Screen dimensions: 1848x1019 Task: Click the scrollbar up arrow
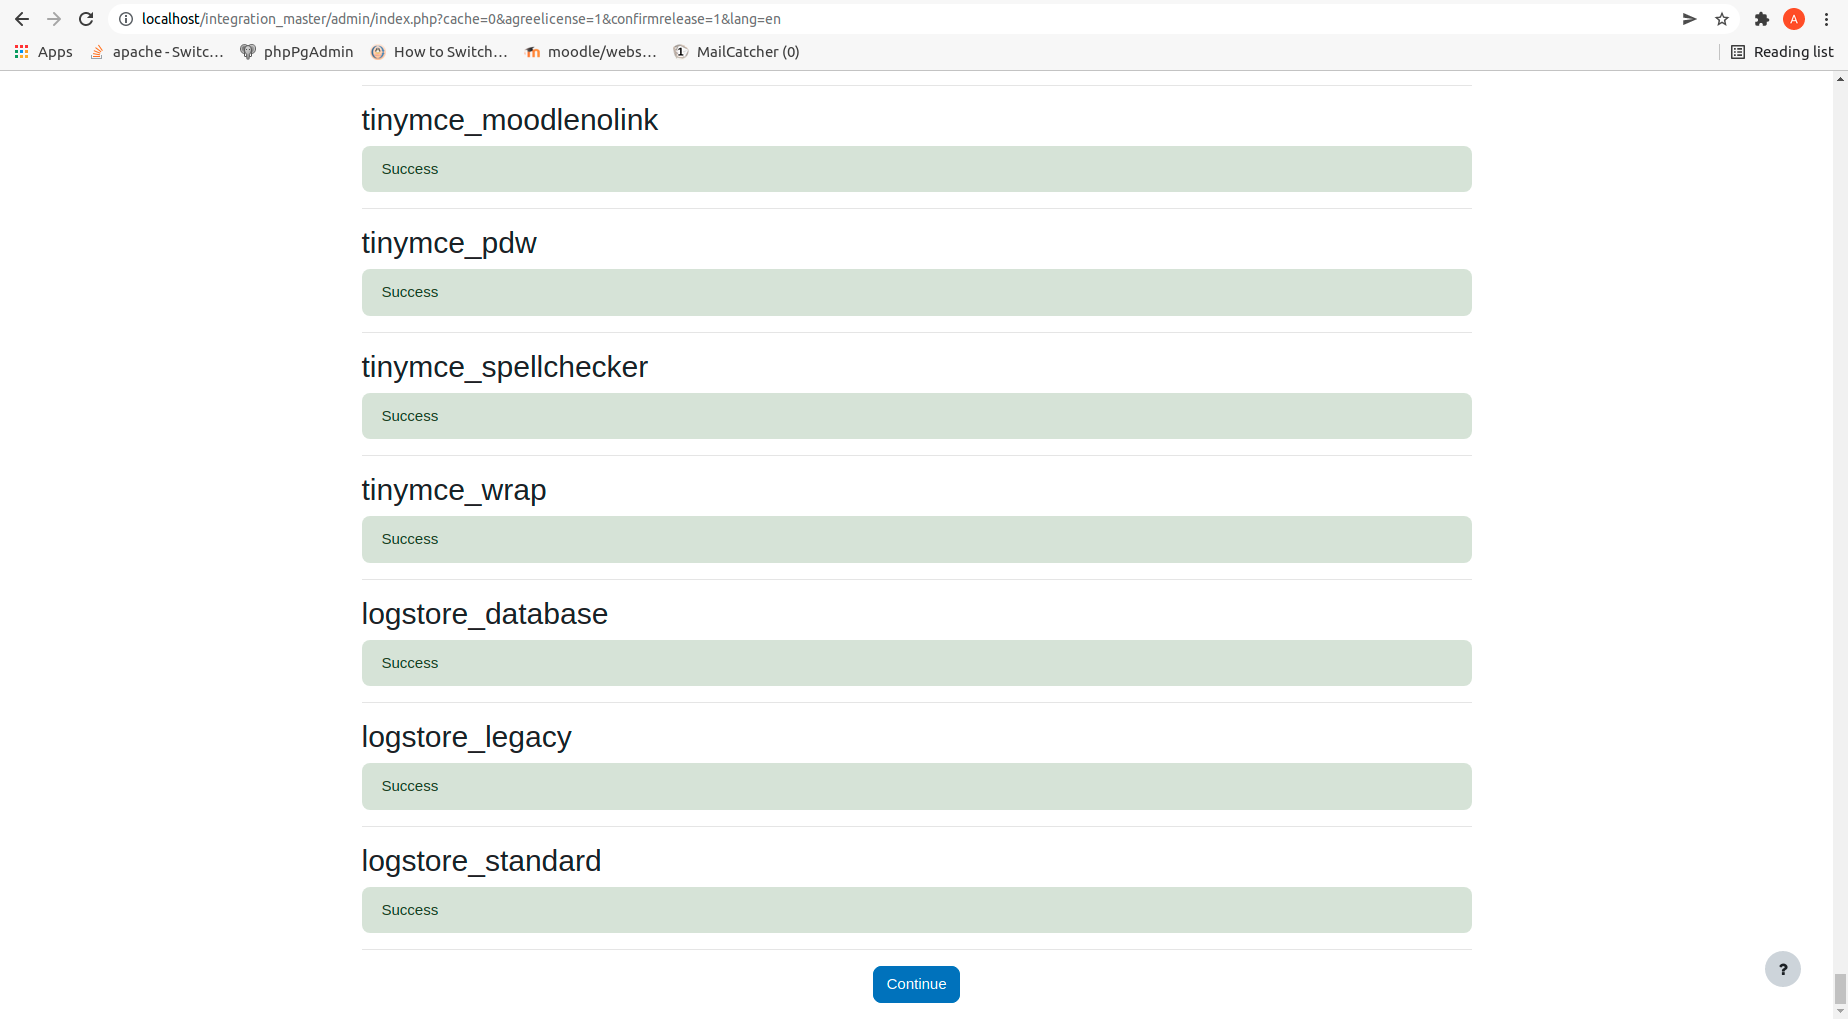(1840, 79)
